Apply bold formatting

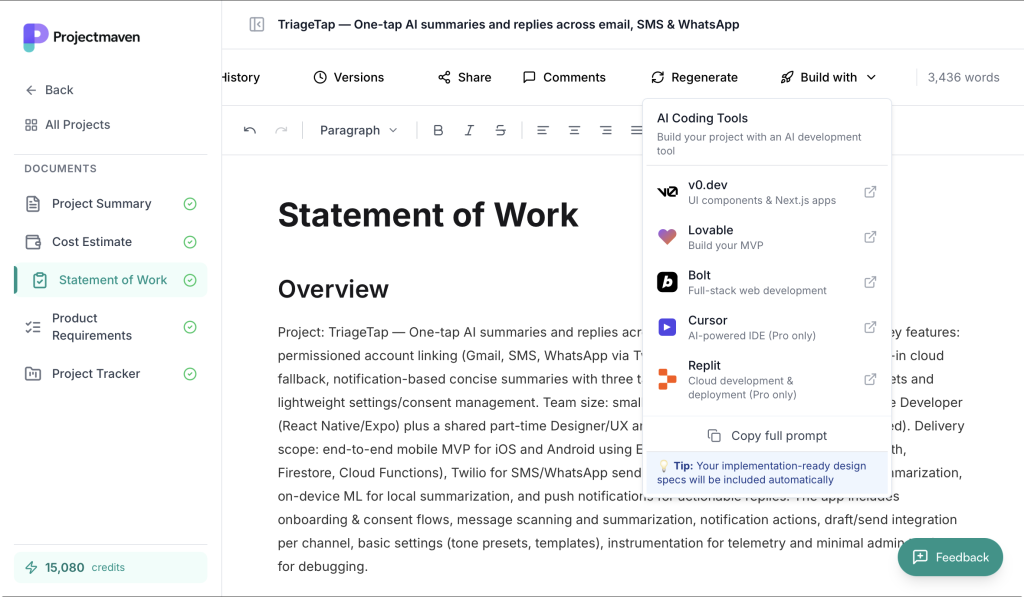click(x=438, y=130)
